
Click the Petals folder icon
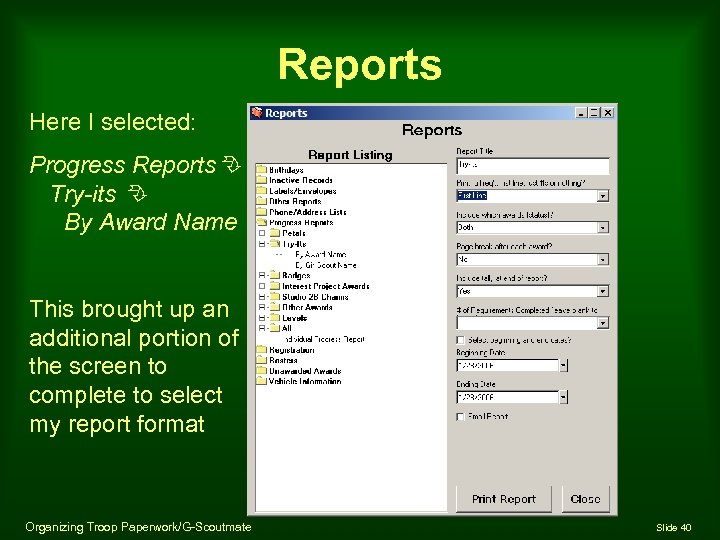(275, 233)
